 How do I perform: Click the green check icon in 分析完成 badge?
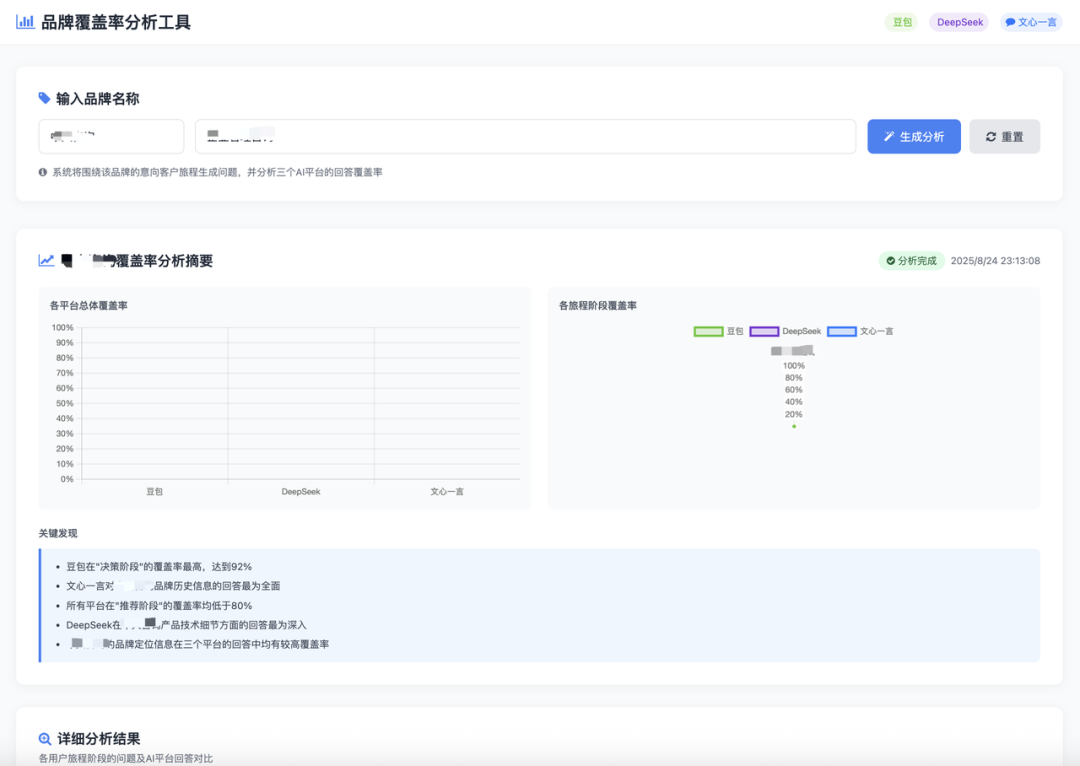891,261
